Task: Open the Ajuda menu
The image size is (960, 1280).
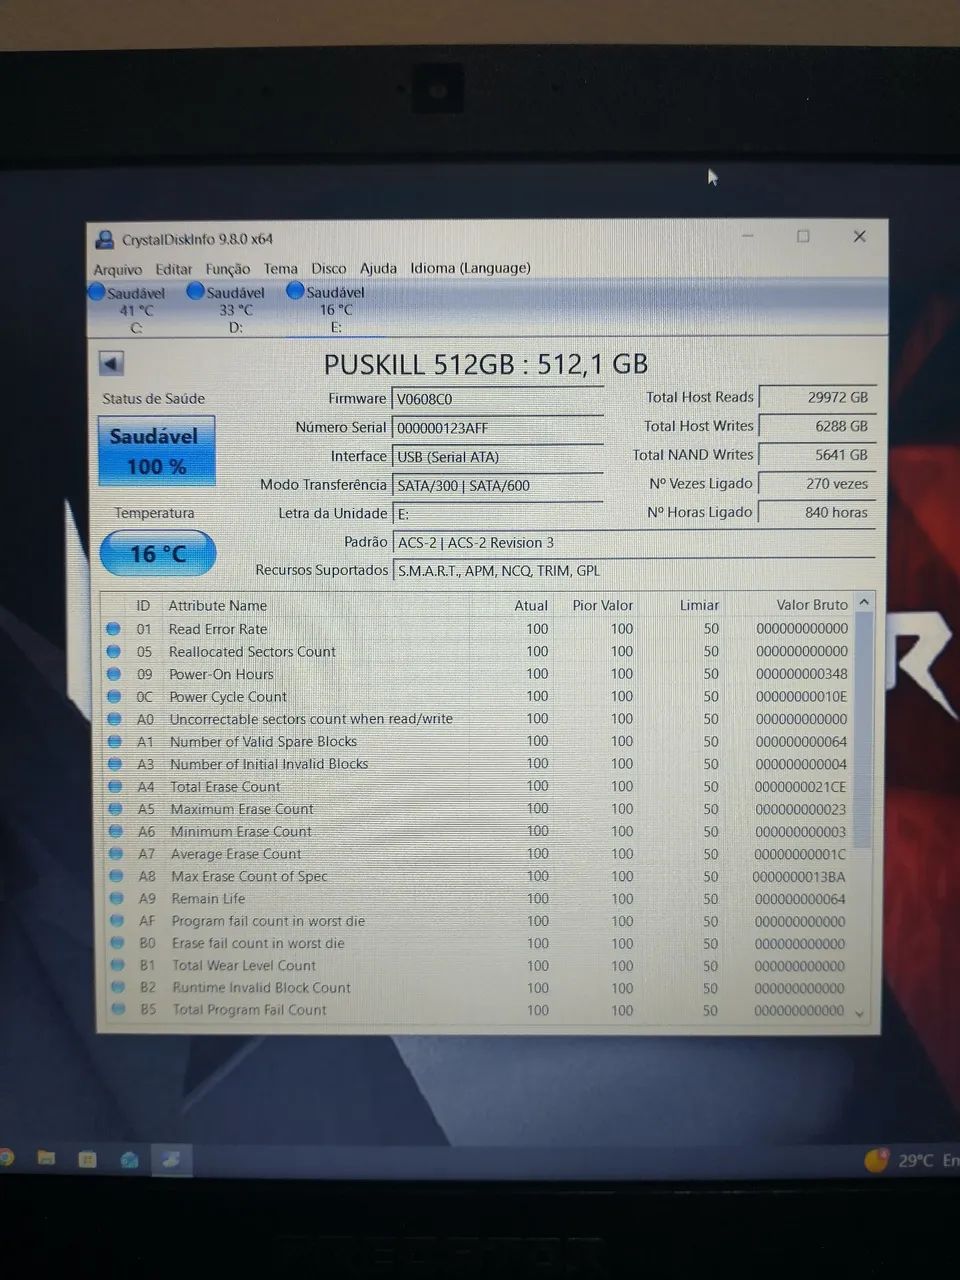Action: [378, 268]
